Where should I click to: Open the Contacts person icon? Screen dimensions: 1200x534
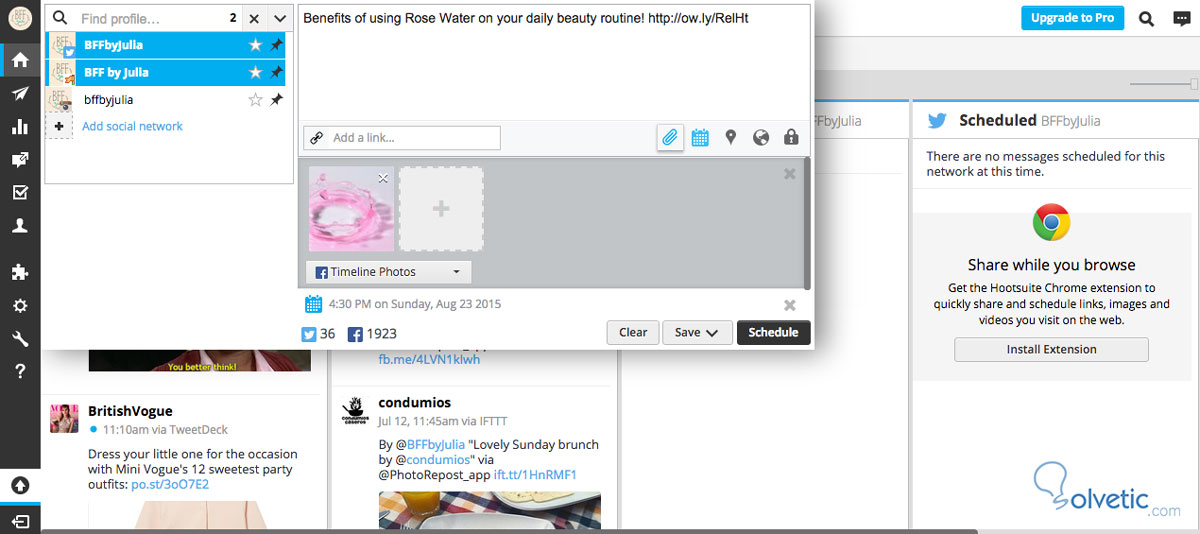tap(20, 226)
